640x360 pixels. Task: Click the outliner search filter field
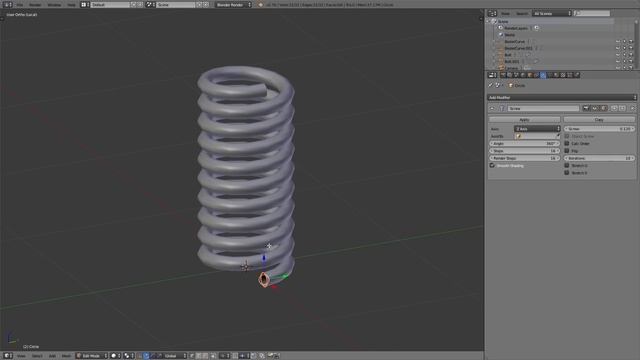[592, 13]
